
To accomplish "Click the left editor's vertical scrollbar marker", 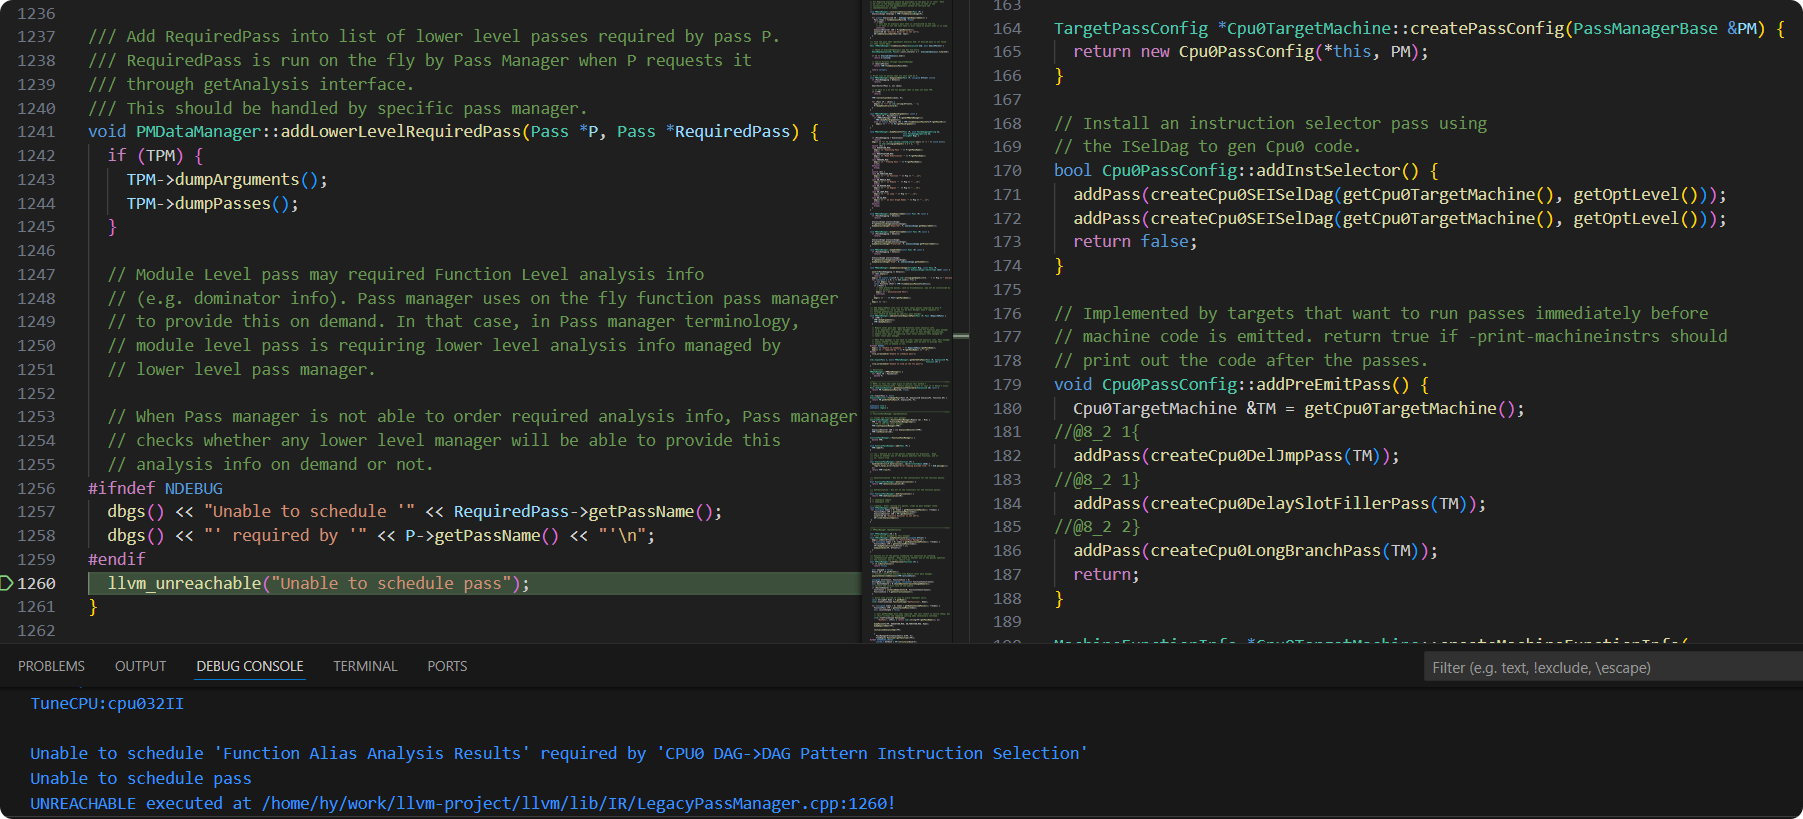I will pyautogui.click(x=961, y=336).
